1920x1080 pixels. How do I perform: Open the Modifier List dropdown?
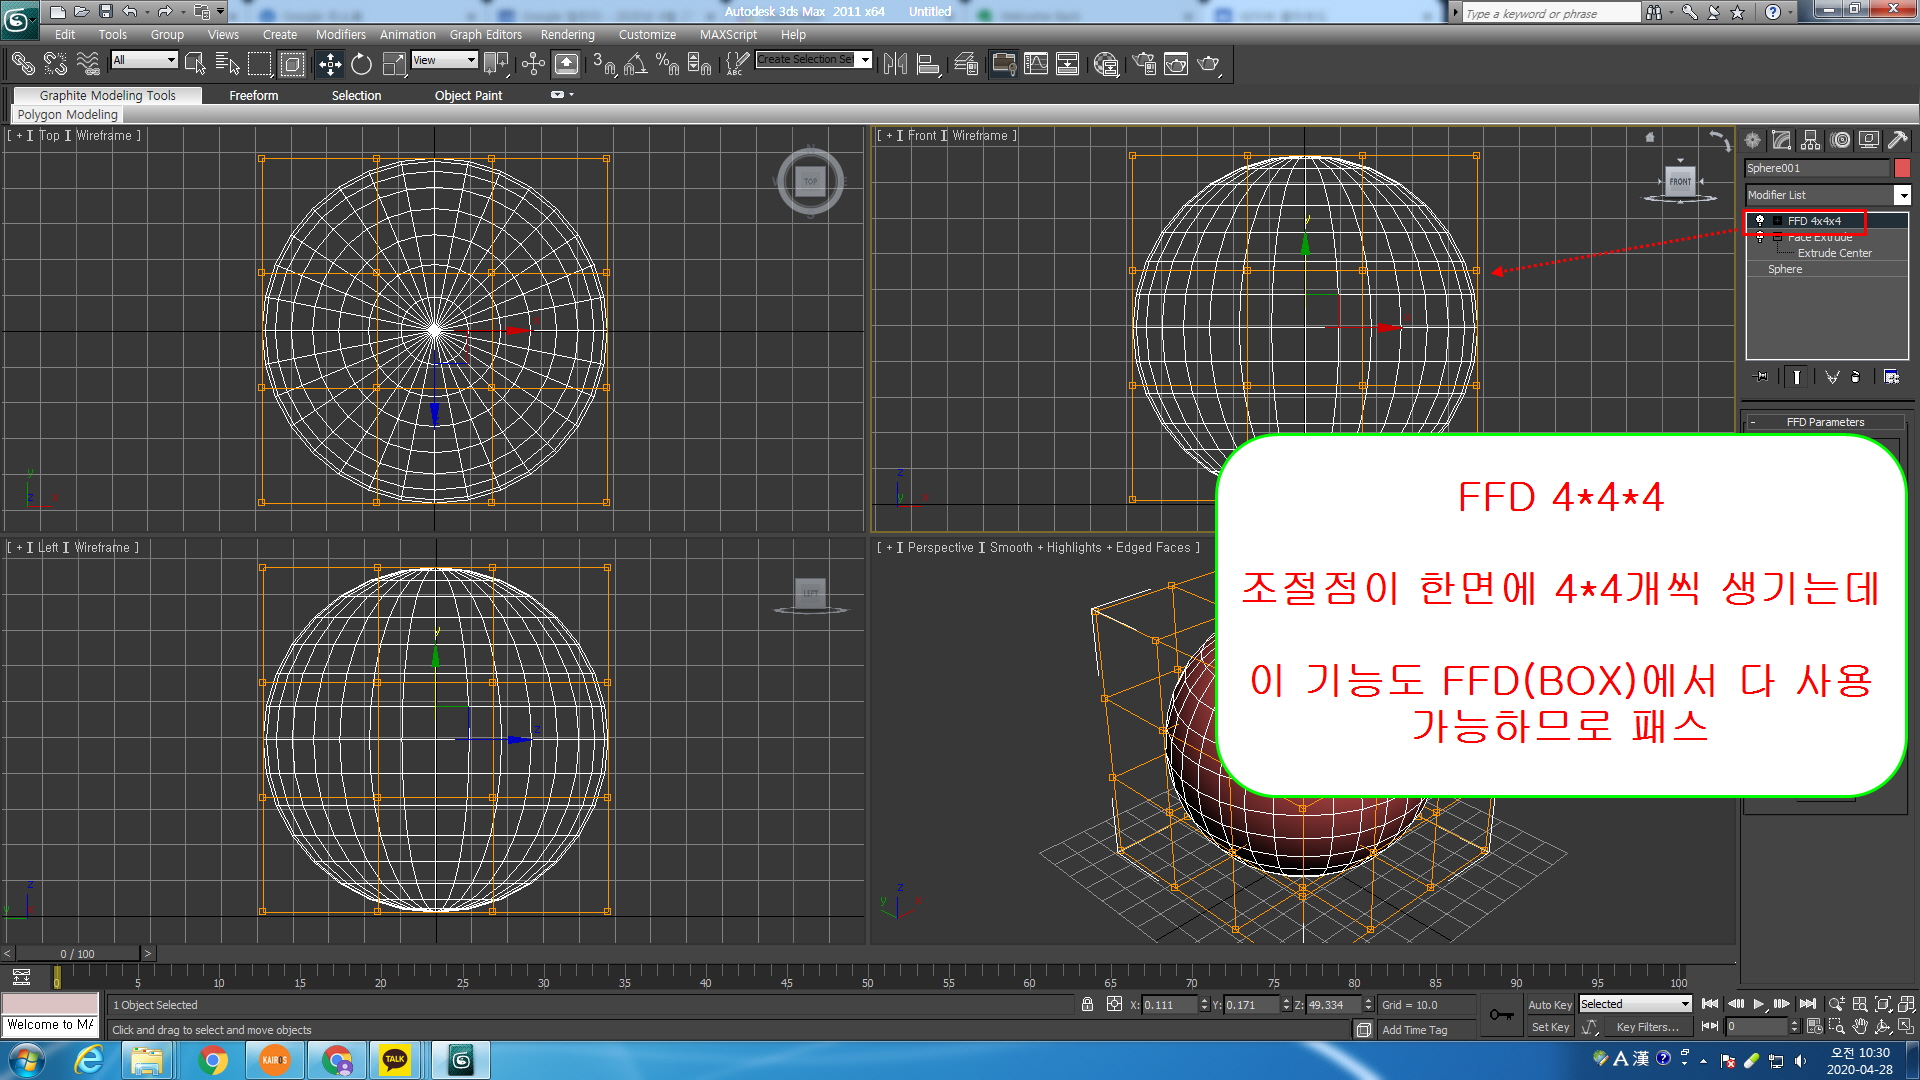point(1828,195)
